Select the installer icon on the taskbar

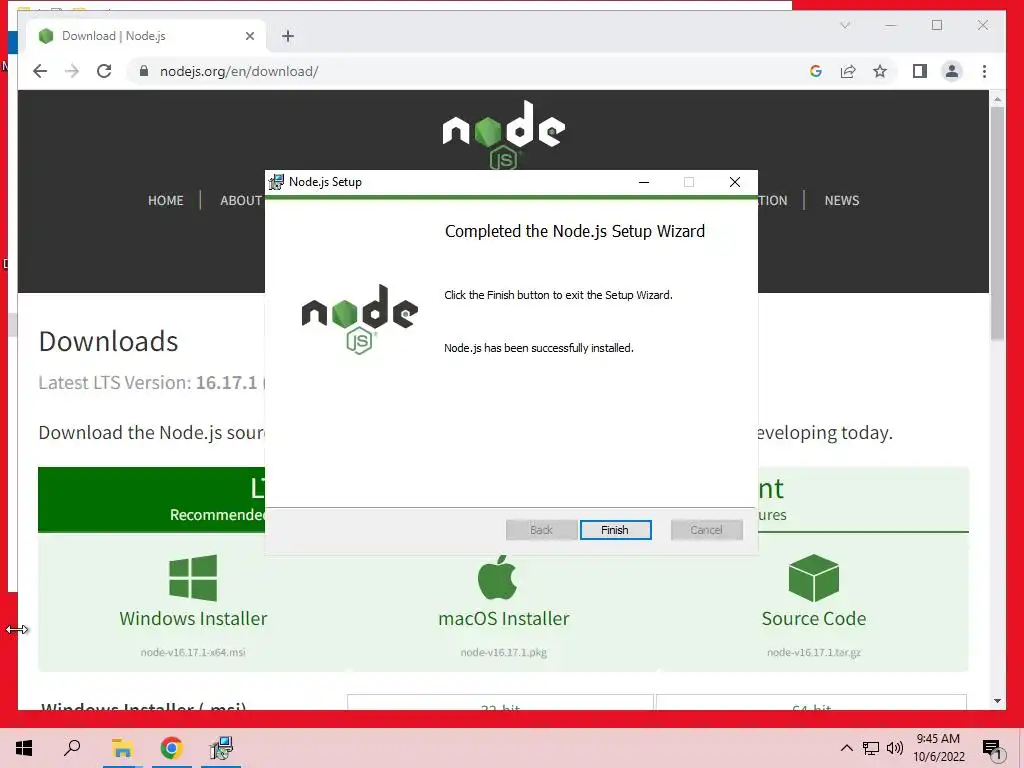(221, 748)
